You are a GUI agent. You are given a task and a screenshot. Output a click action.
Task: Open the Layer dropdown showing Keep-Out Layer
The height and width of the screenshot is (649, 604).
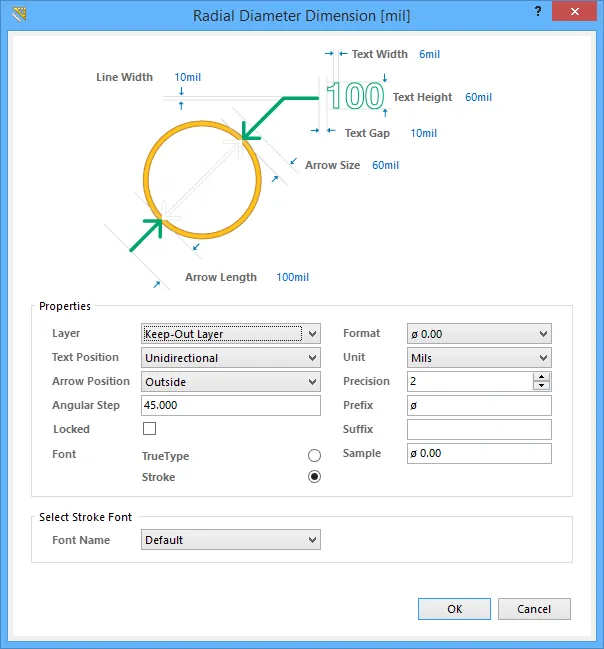tap(231, 334)
